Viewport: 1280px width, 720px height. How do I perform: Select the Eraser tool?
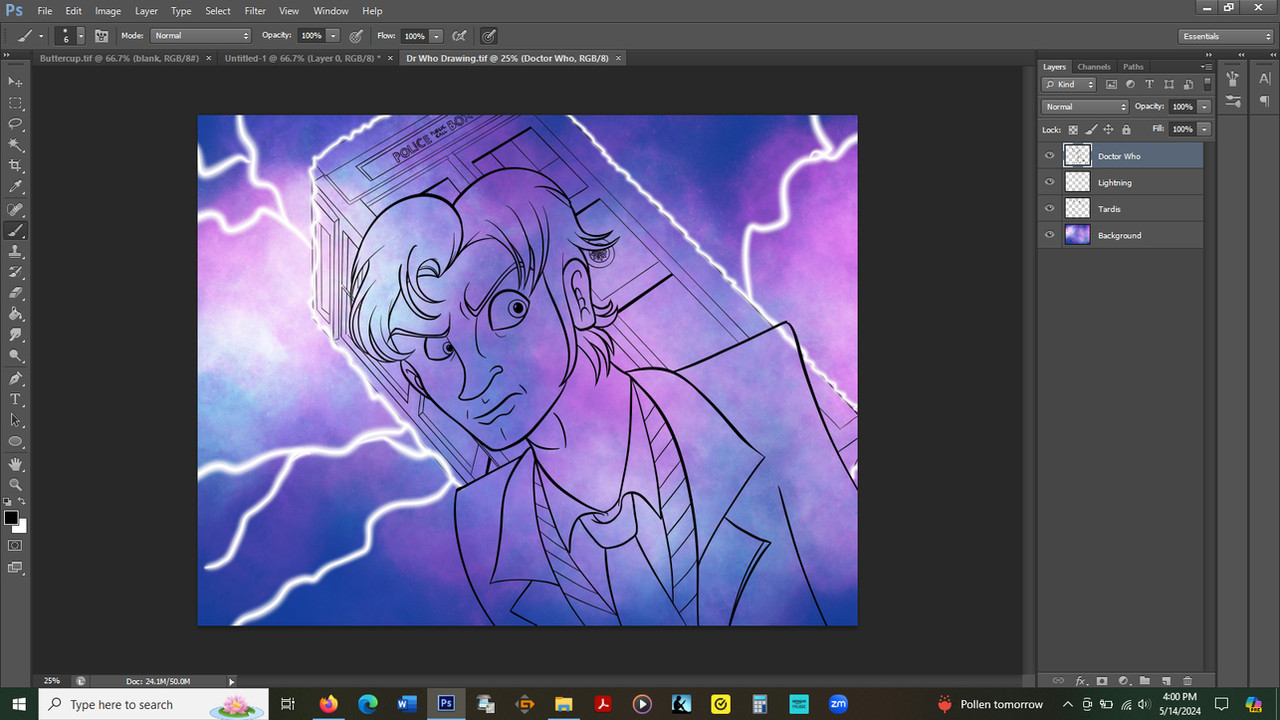tap(15, 293)
